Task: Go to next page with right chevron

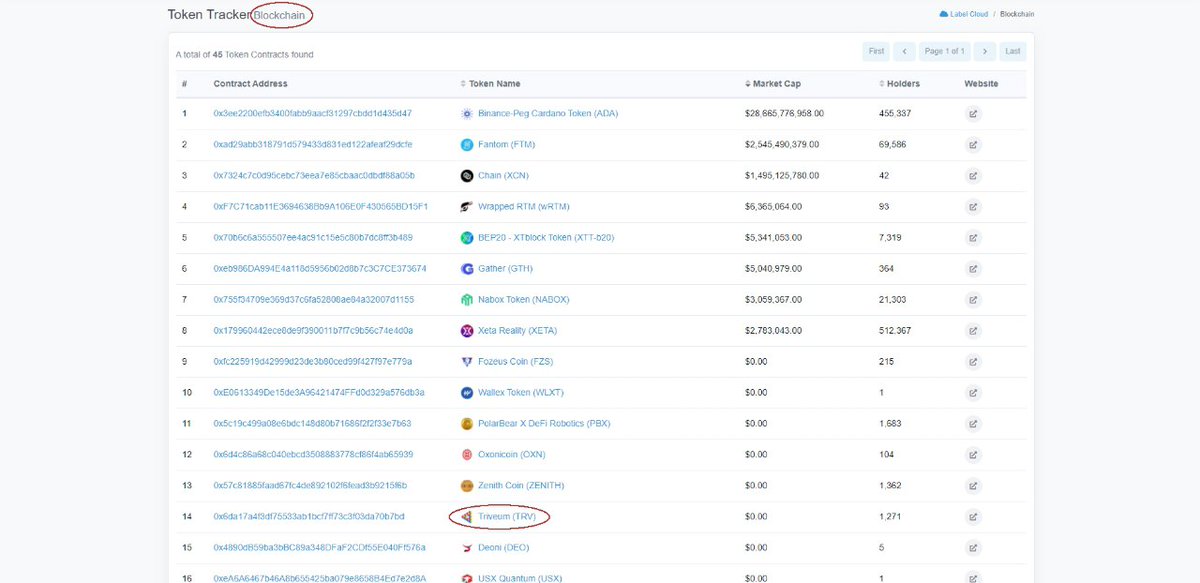Action: (984, 51)
